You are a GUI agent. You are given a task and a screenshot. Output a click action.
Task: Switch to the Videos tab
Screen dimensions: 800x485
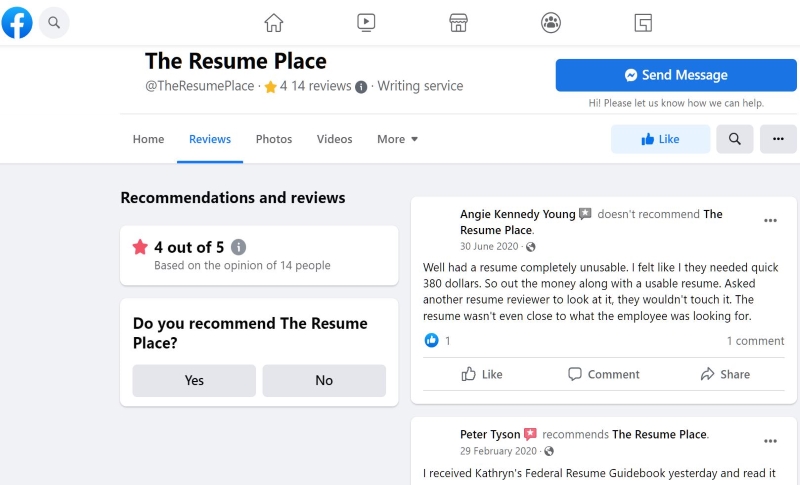334,139
